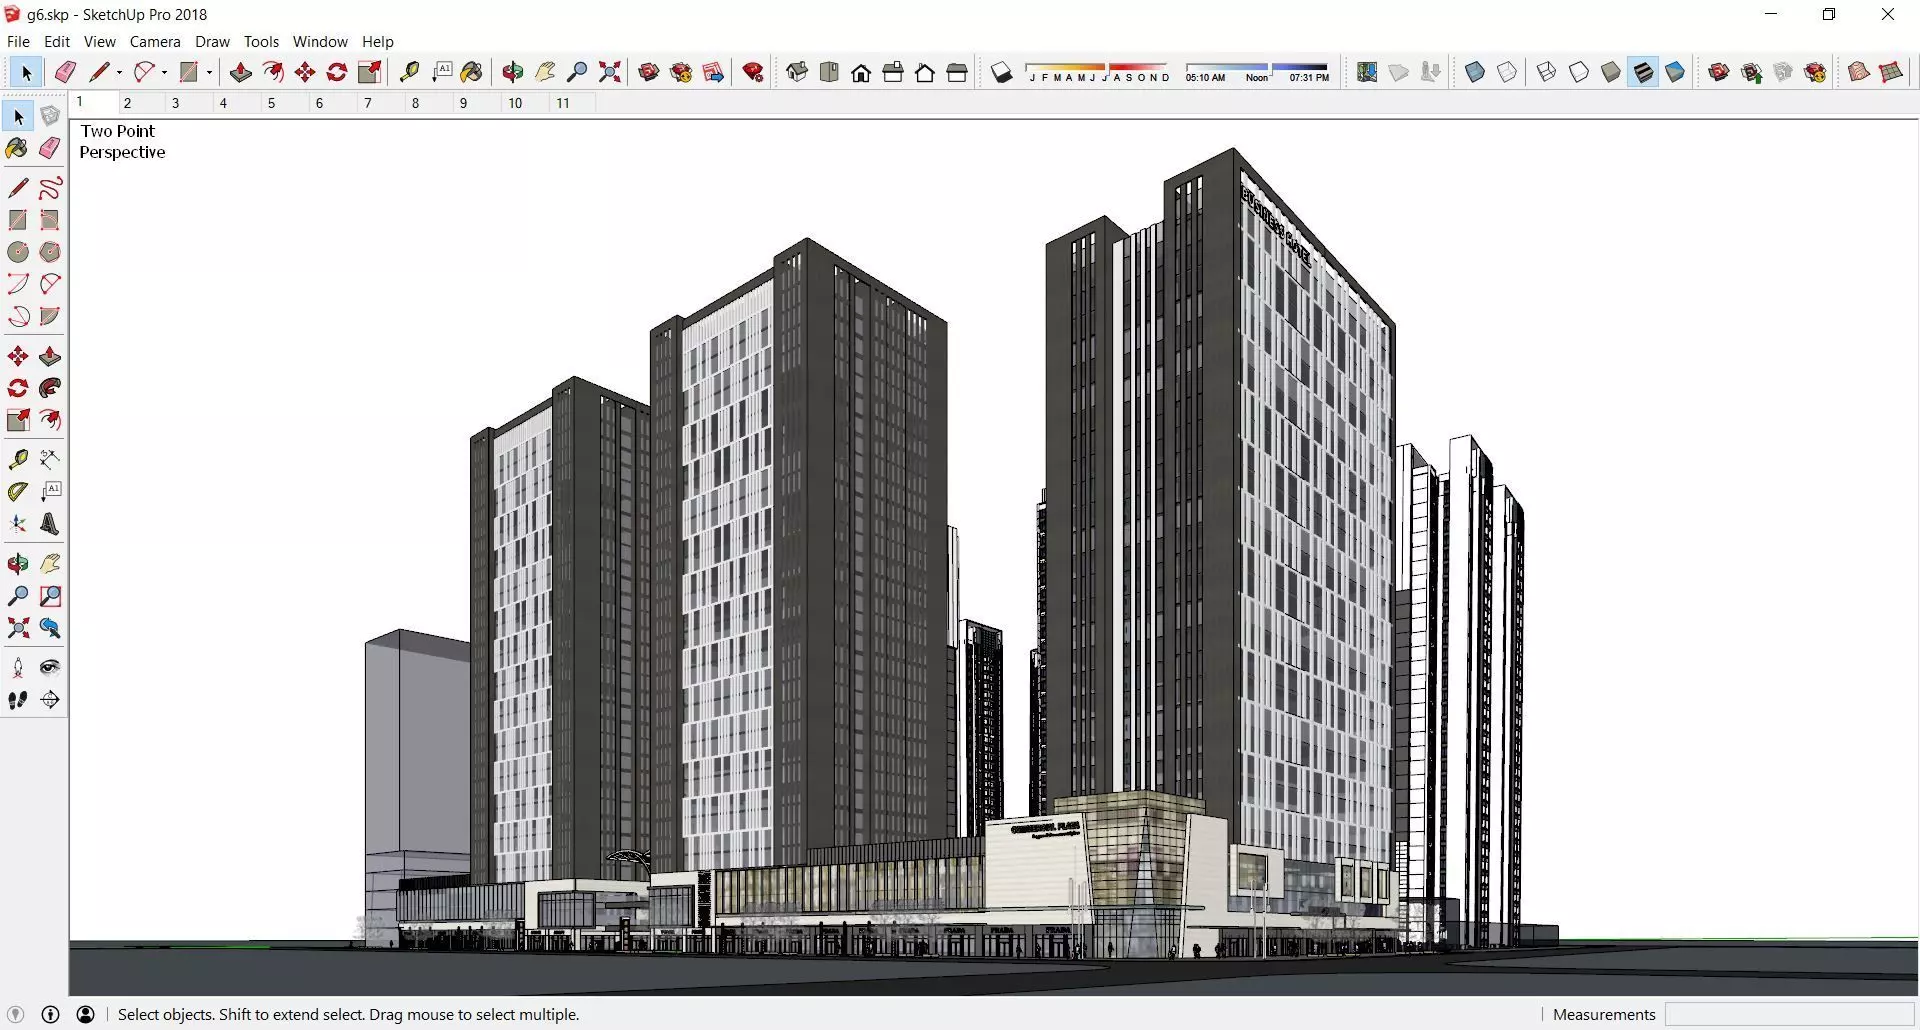Activate the Position Camera tool
1920x1030 pixels.
(x=17, y=668)
